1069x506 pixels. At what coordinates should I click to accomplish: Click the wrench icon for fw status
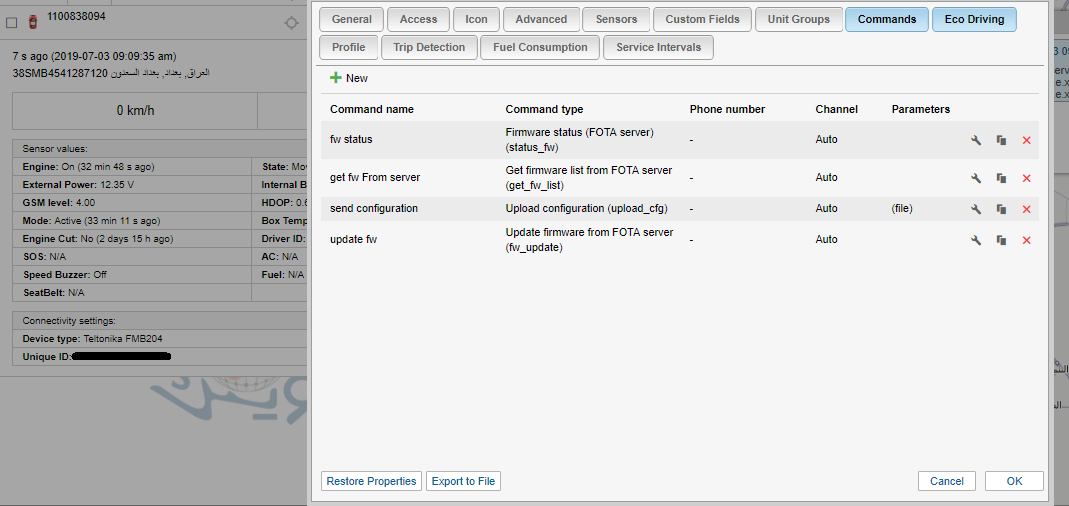pyautogui.click(x=976, y=140)
